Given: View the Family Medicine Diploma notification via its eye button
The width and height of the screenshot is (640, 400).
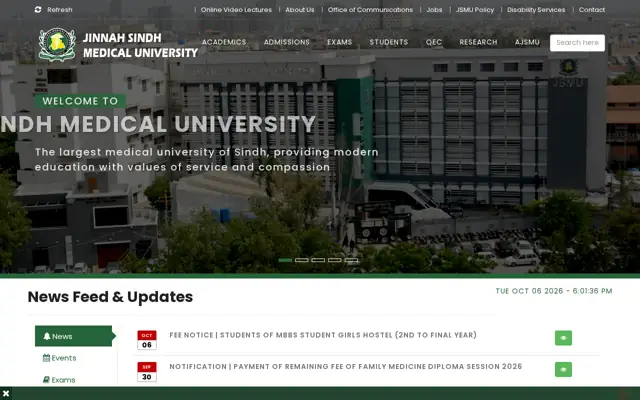Looking at the screenshot, I should pyautogui.click(x=563, y=369).
